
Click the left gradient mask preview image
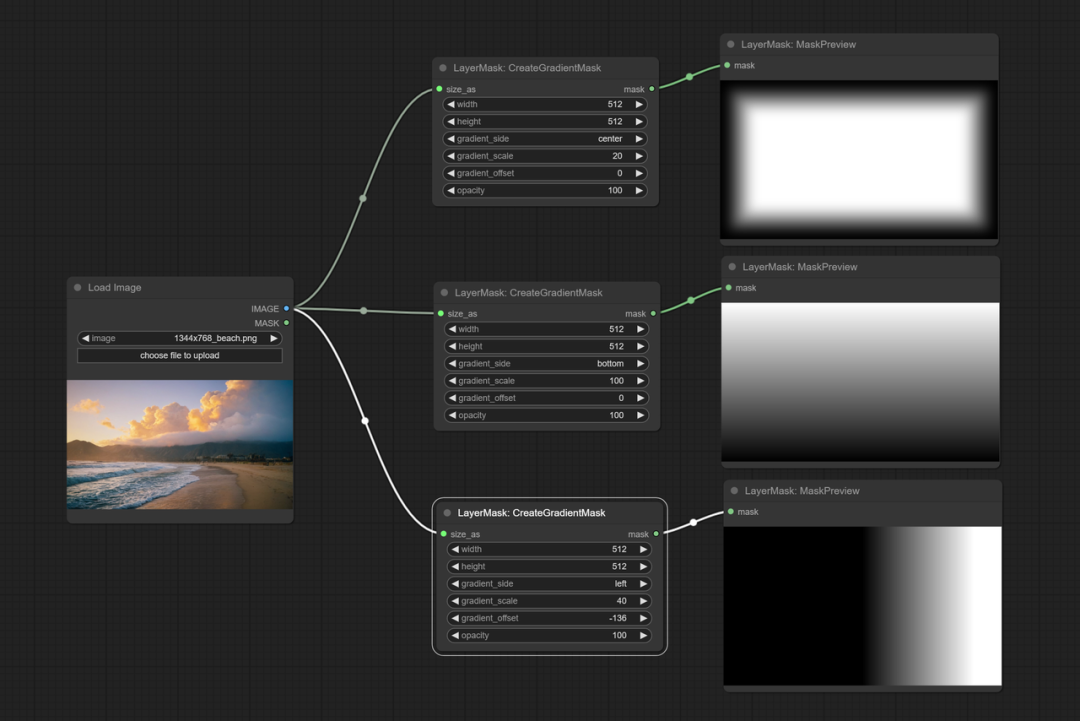(862, 606)
